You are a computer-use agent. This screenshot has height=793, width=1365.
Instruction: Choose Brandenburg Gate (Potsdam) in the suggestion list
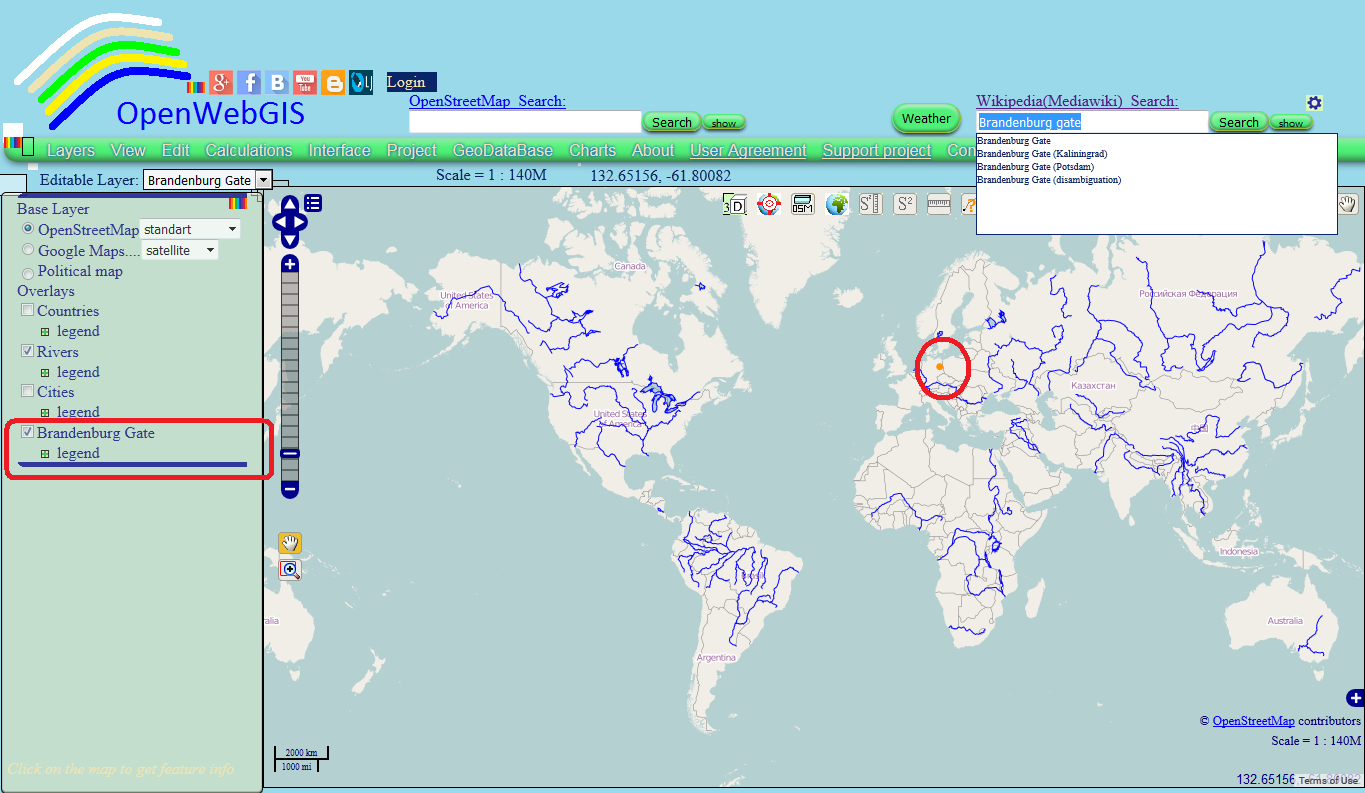pyautogui.click(x=1037, y=166)
